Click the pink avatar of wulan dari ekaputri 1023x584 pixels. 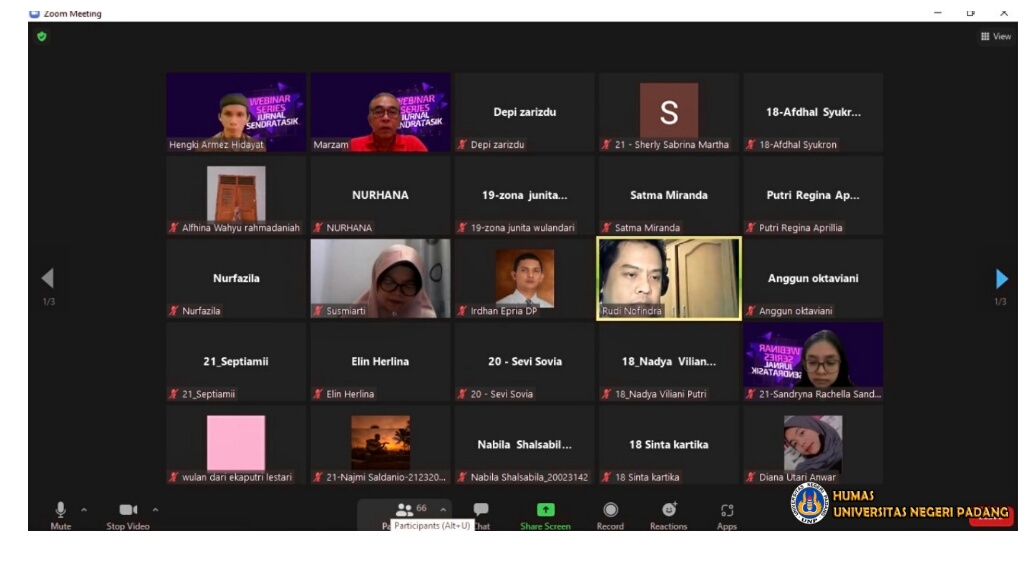[236, 442]
